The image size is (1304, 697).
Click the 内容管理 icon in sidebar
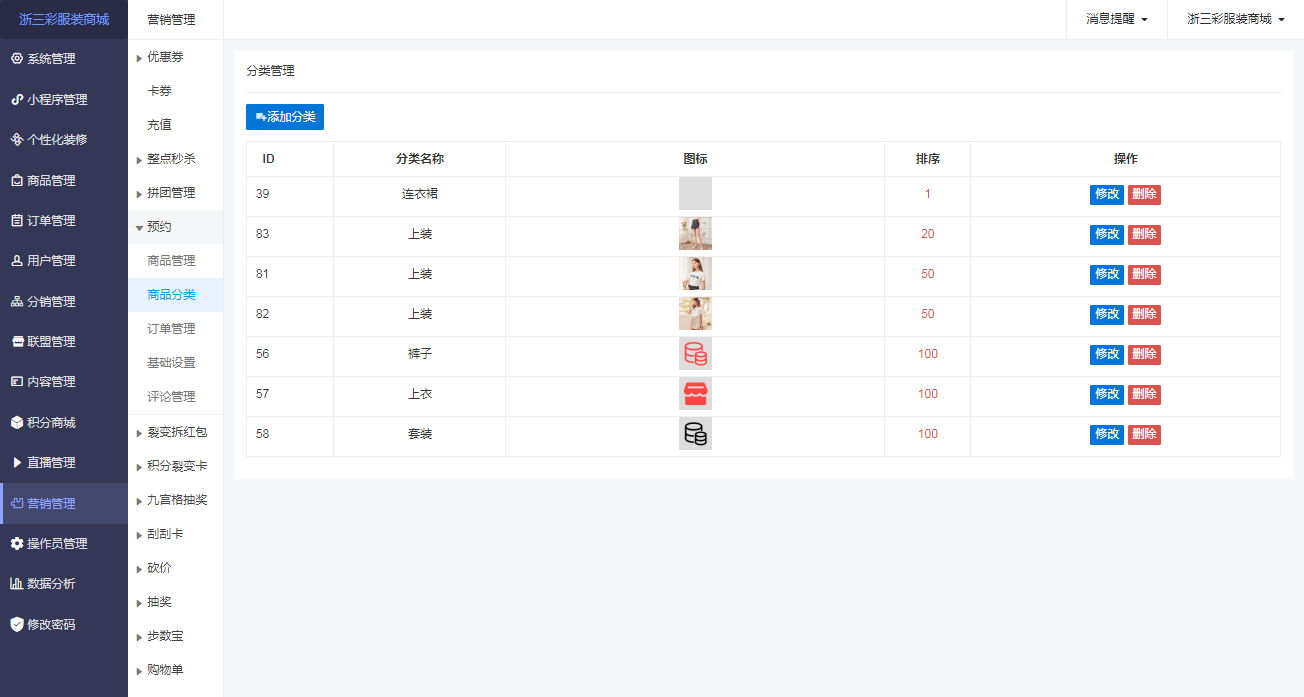tap(16, 382)
